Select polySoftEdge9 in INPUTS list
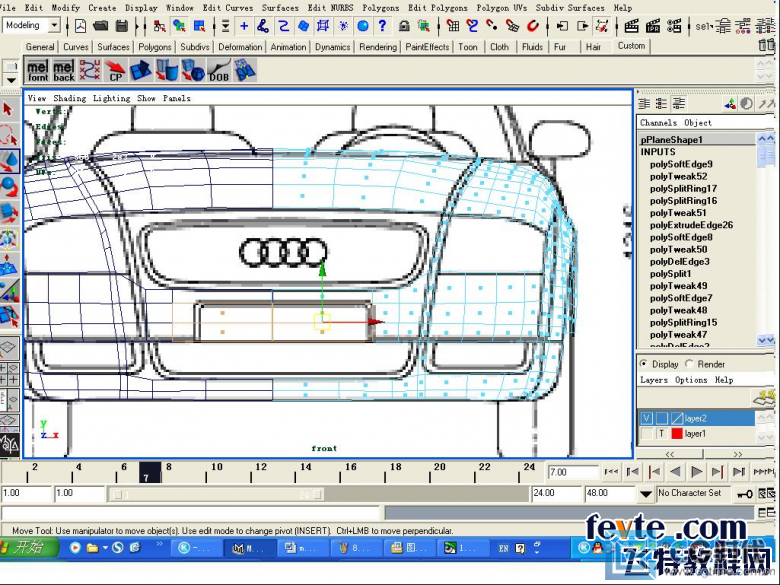780x585 pixels. pyautogui.click(x=681, y=164)
